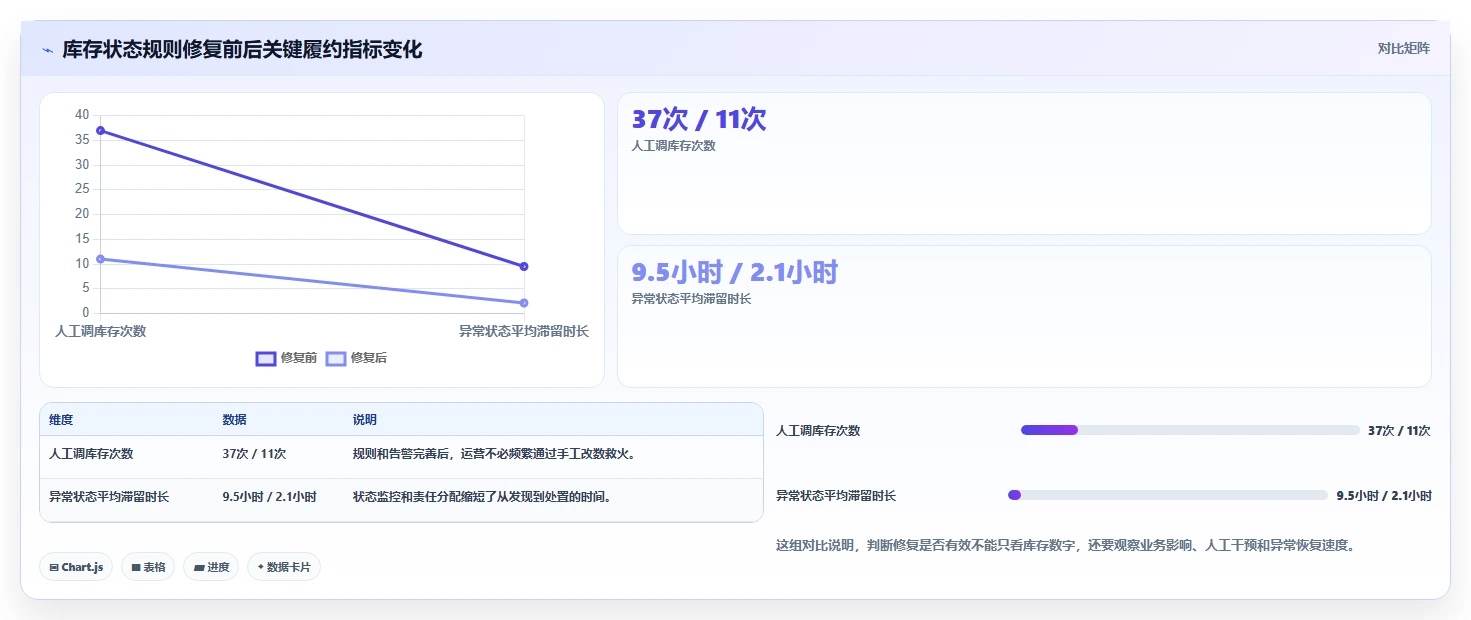The image size is (1471, 620).
Task: Click the 数据 table column header
Action: pyautogui.click(x=234, y=420)
